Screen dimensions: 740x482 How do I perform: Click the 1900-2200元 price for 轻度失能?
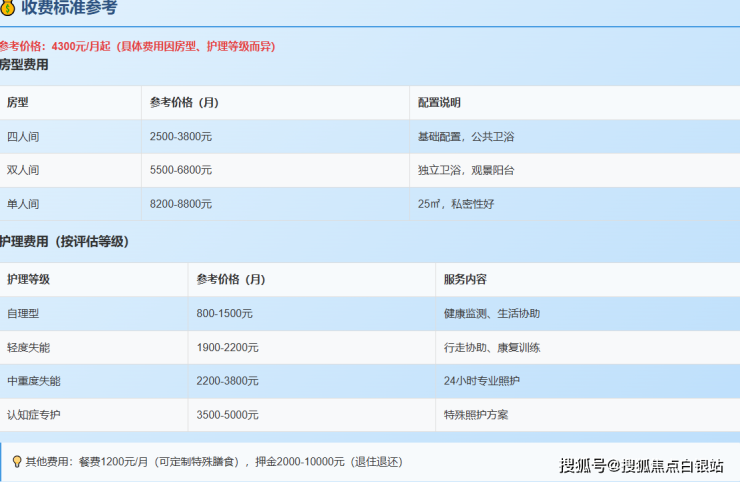(x=227, y=348)
